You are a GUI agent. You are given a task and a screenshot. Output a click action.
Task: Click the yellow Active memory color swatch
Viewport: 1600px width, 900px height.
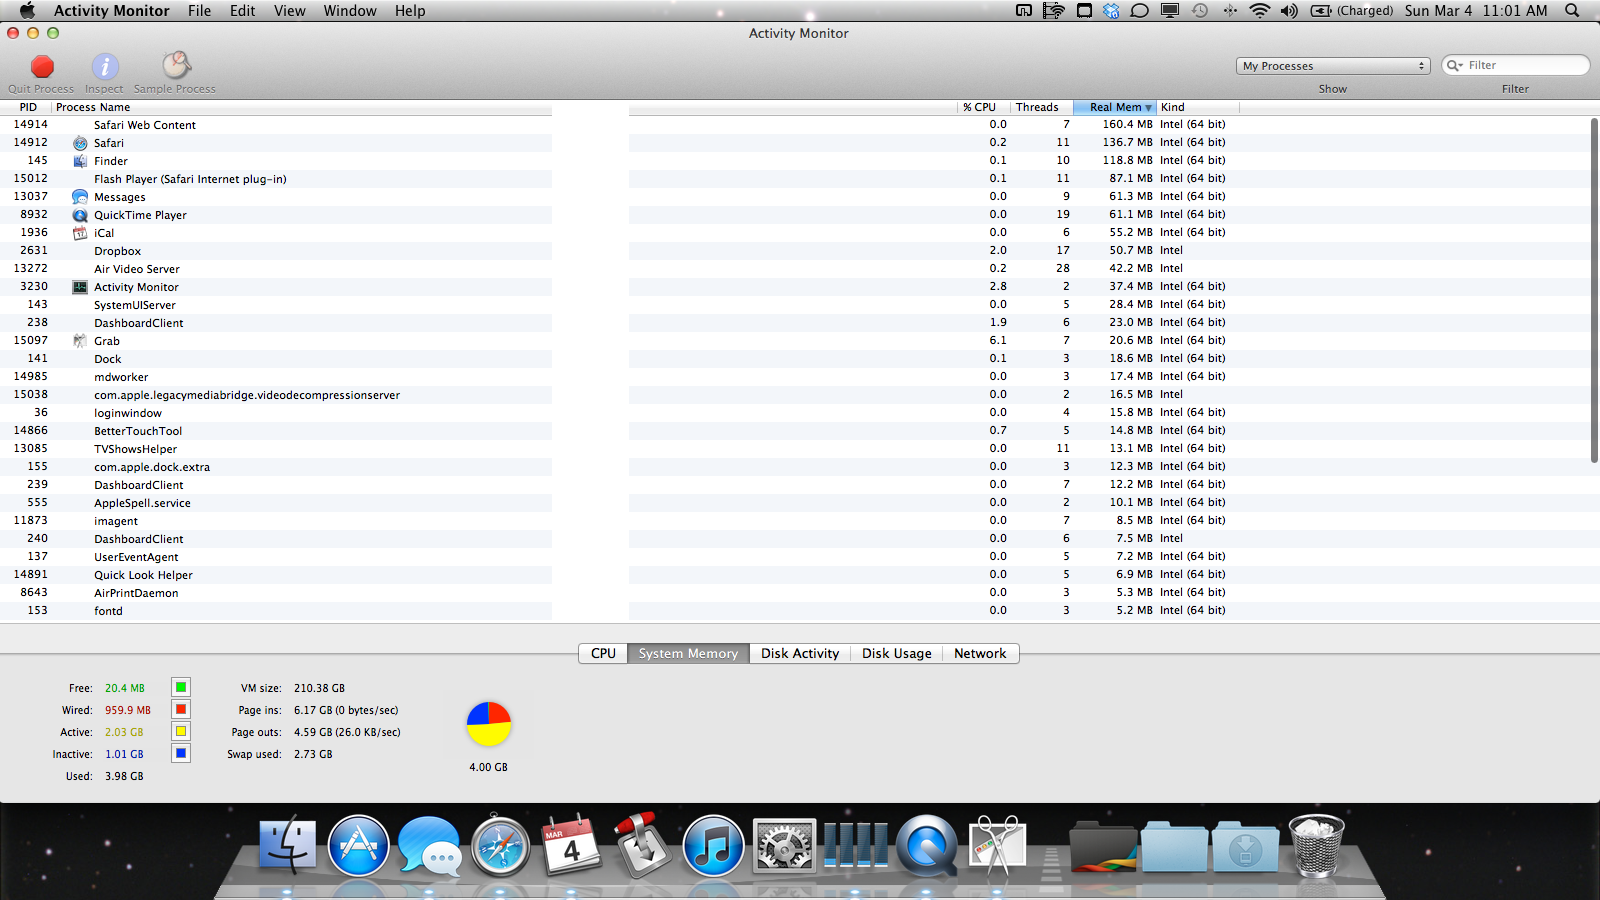coord(181,731)
